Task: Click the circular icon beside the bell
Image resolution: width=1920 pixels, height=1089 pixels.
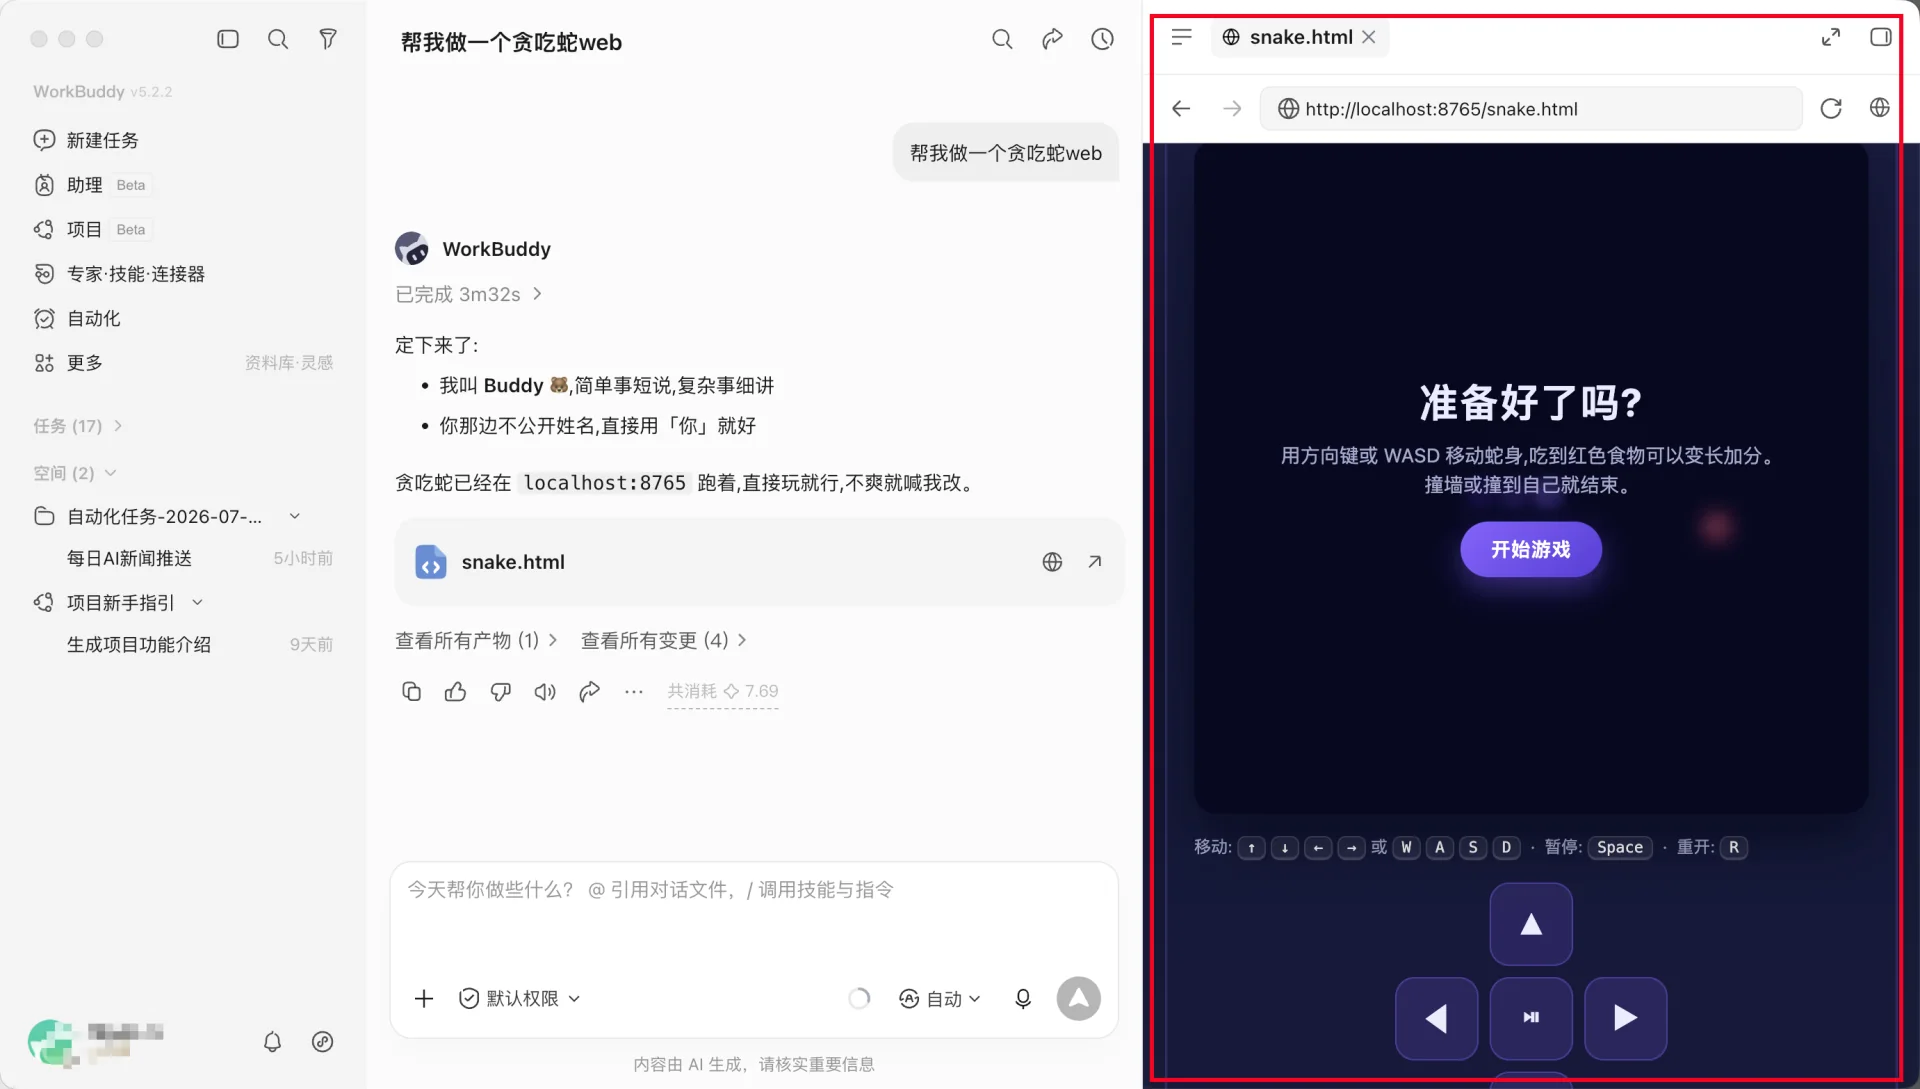Action: pyautogui.click(x=322, y=1042)
